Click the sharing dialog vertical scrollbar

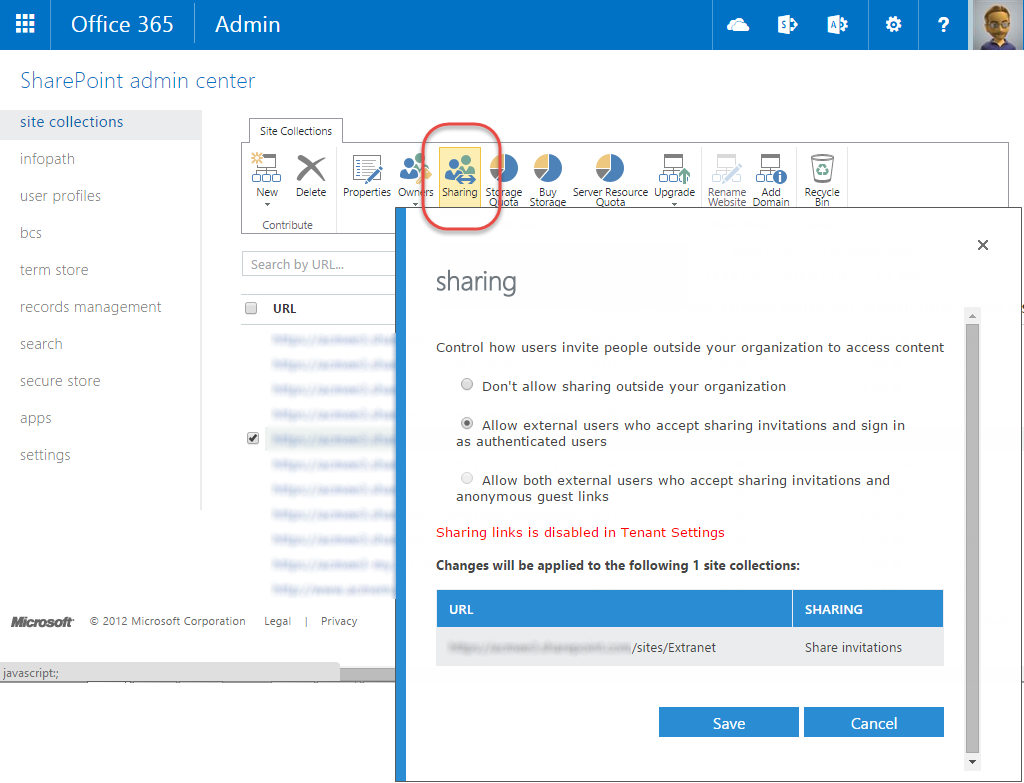972,540
